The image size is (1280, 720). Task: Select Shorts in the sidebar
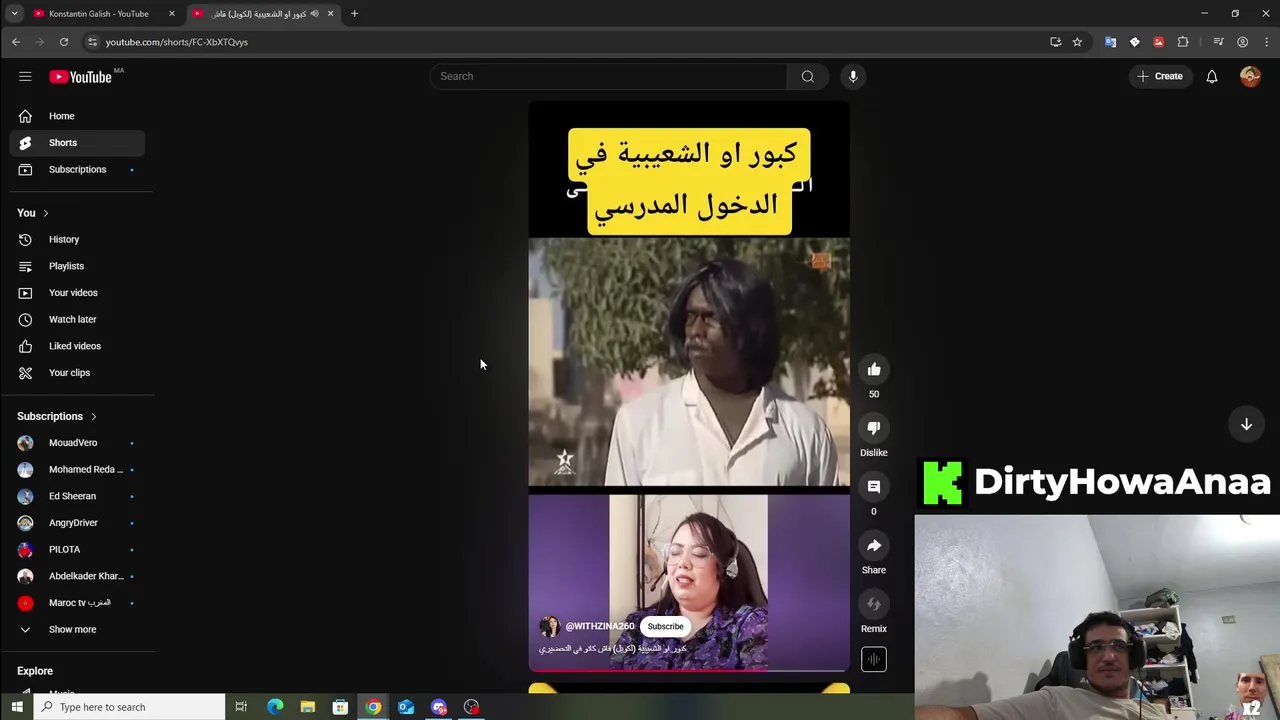(77, 143)
